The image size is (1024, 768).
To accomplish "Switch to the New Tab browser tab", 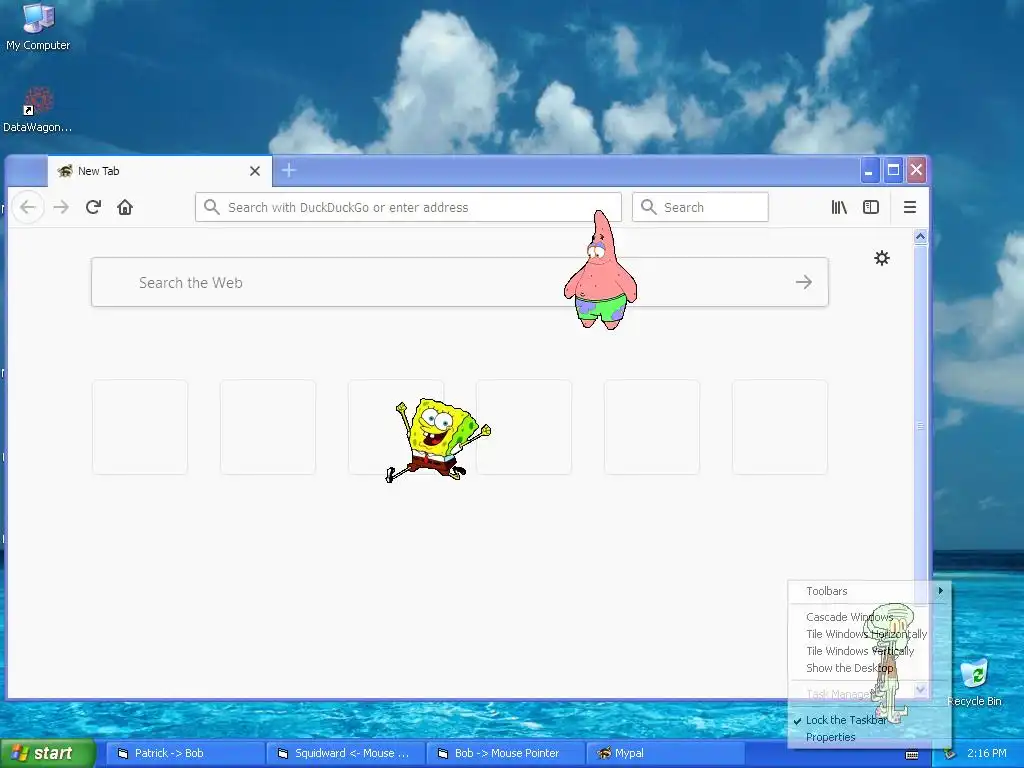I will coord(159,171).
